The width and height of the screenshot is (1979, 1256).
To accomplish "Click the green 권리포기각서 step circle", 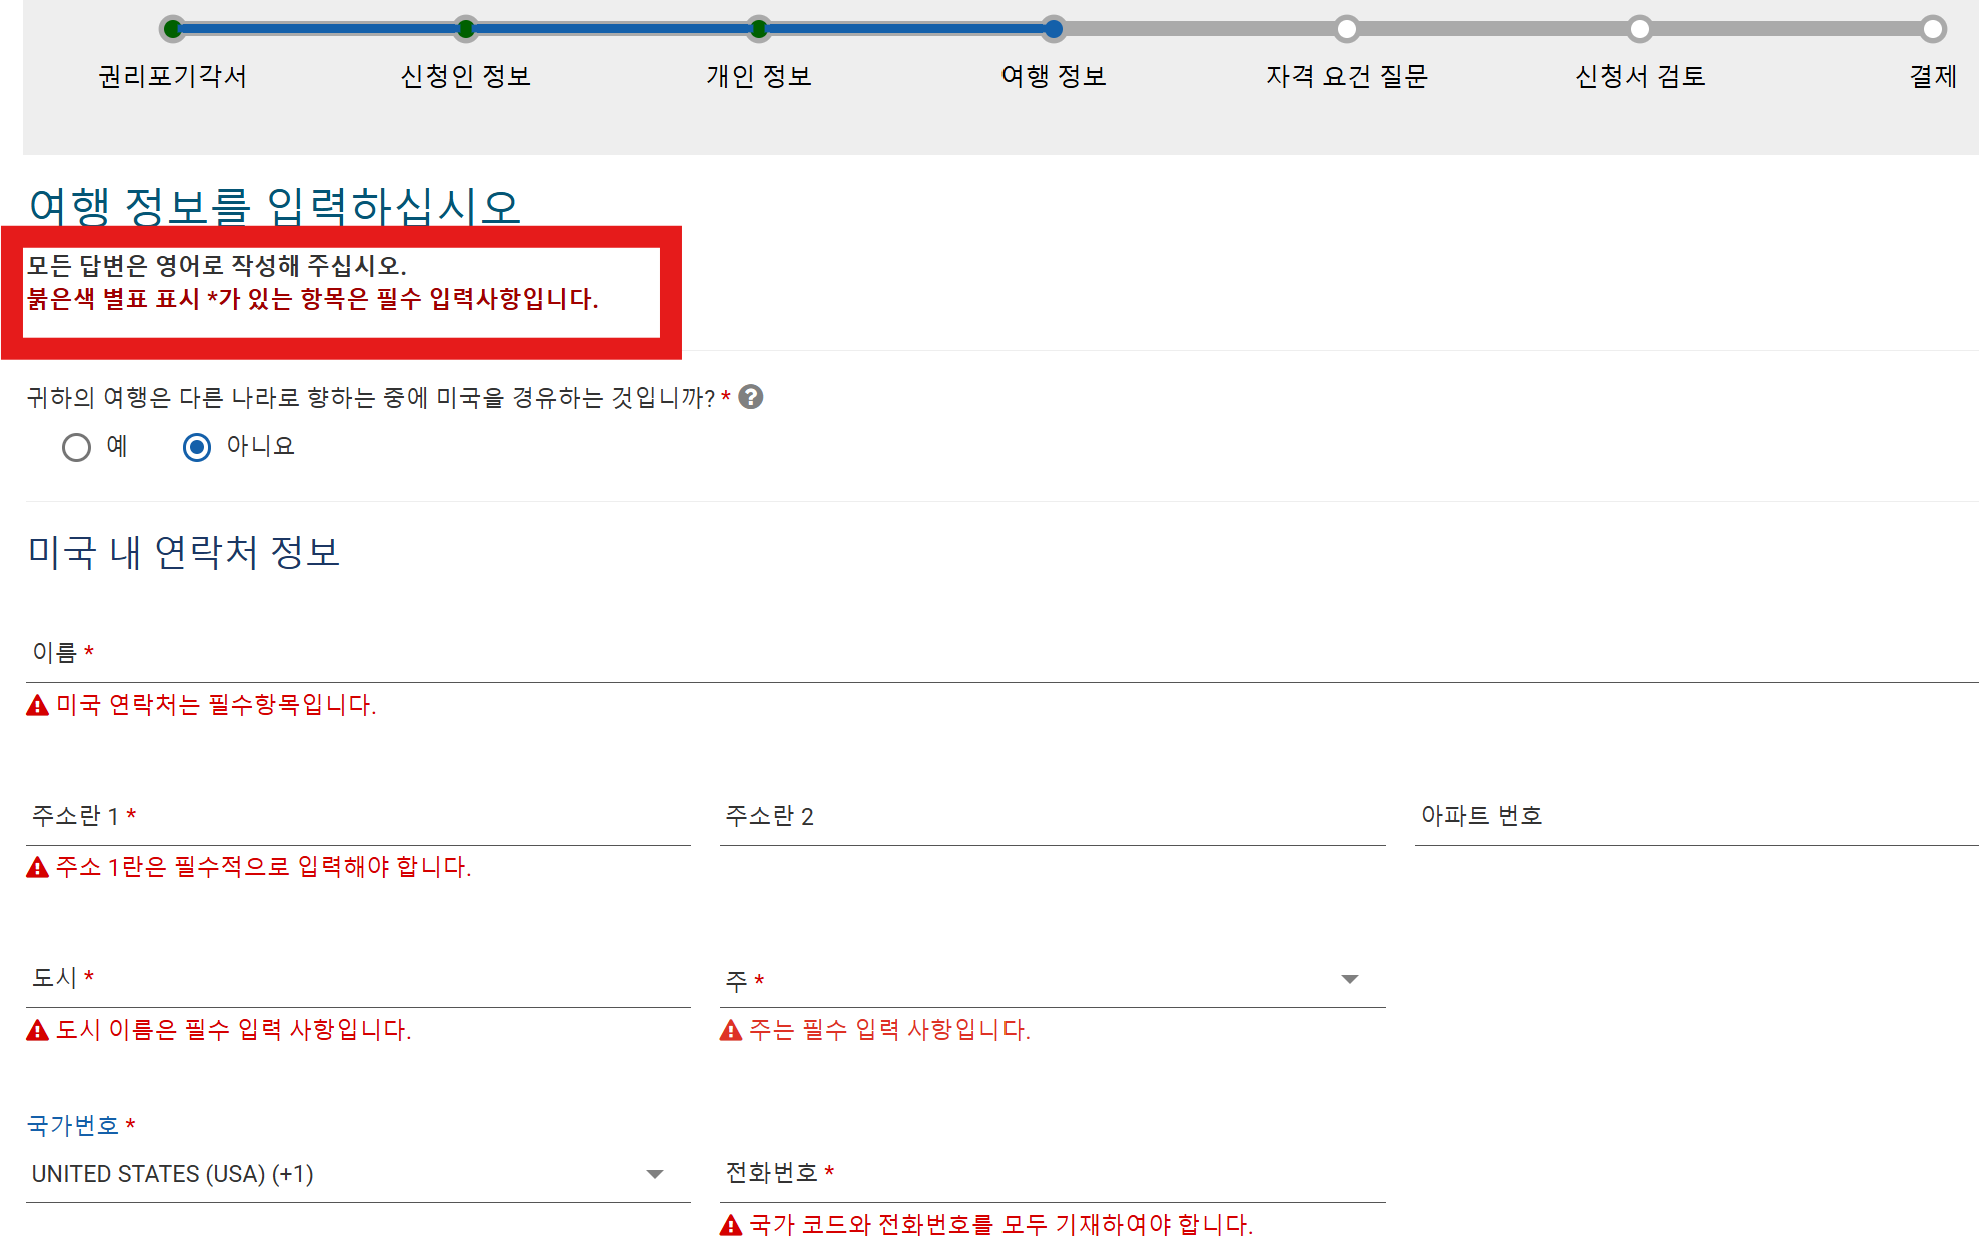I will click(172, 29).
